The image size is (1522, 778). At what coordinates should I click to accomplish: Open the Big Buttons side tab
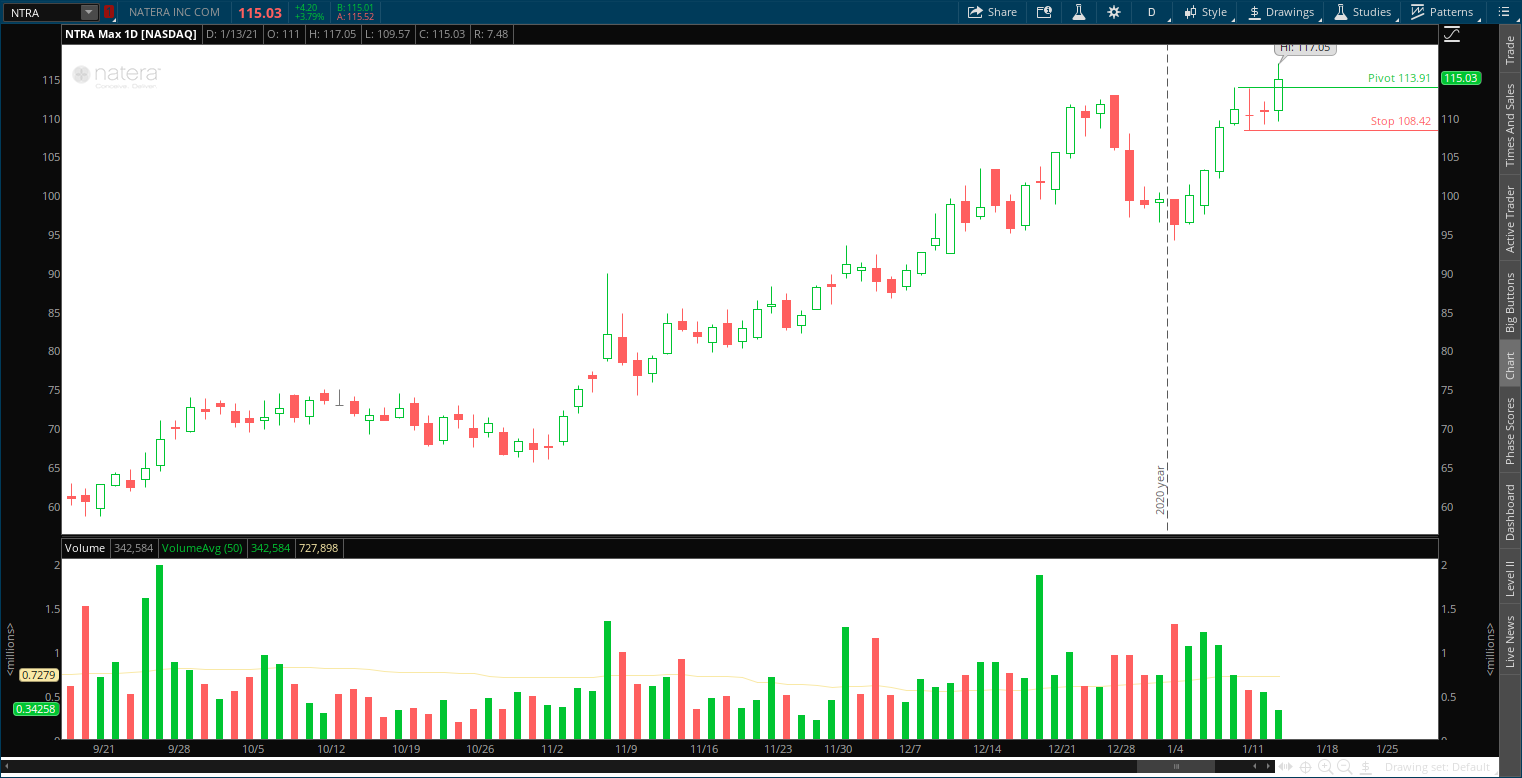1510,302
